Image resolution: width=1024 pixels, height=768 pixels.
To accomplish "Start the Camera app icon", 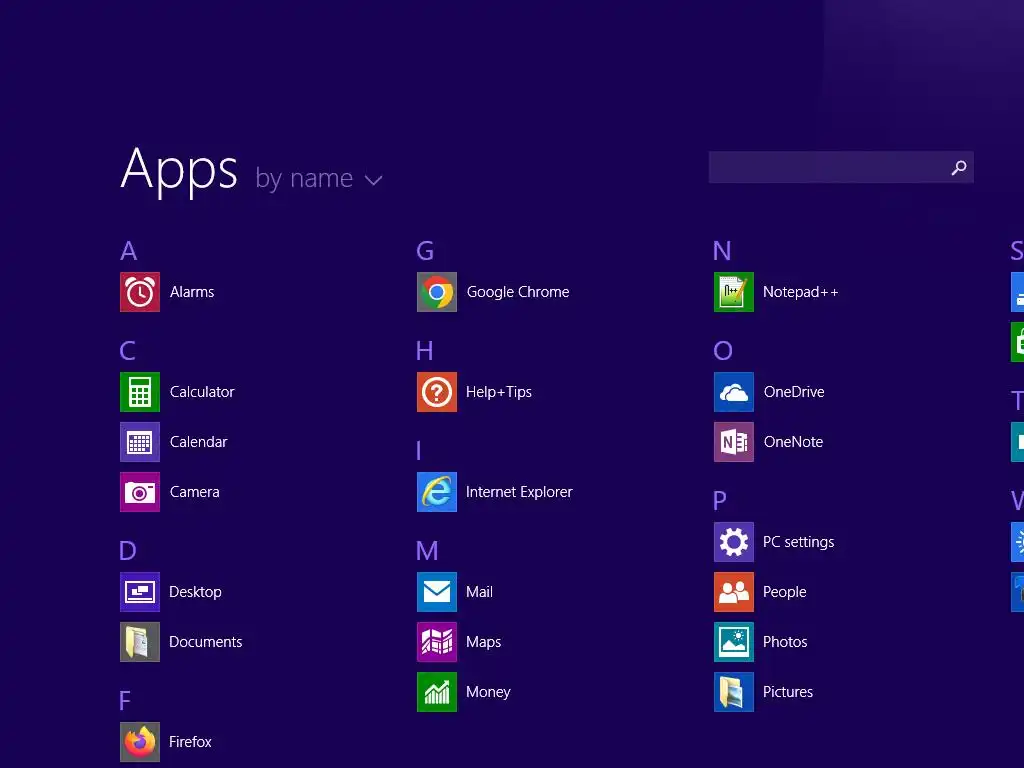I will [x=140, y=492].
